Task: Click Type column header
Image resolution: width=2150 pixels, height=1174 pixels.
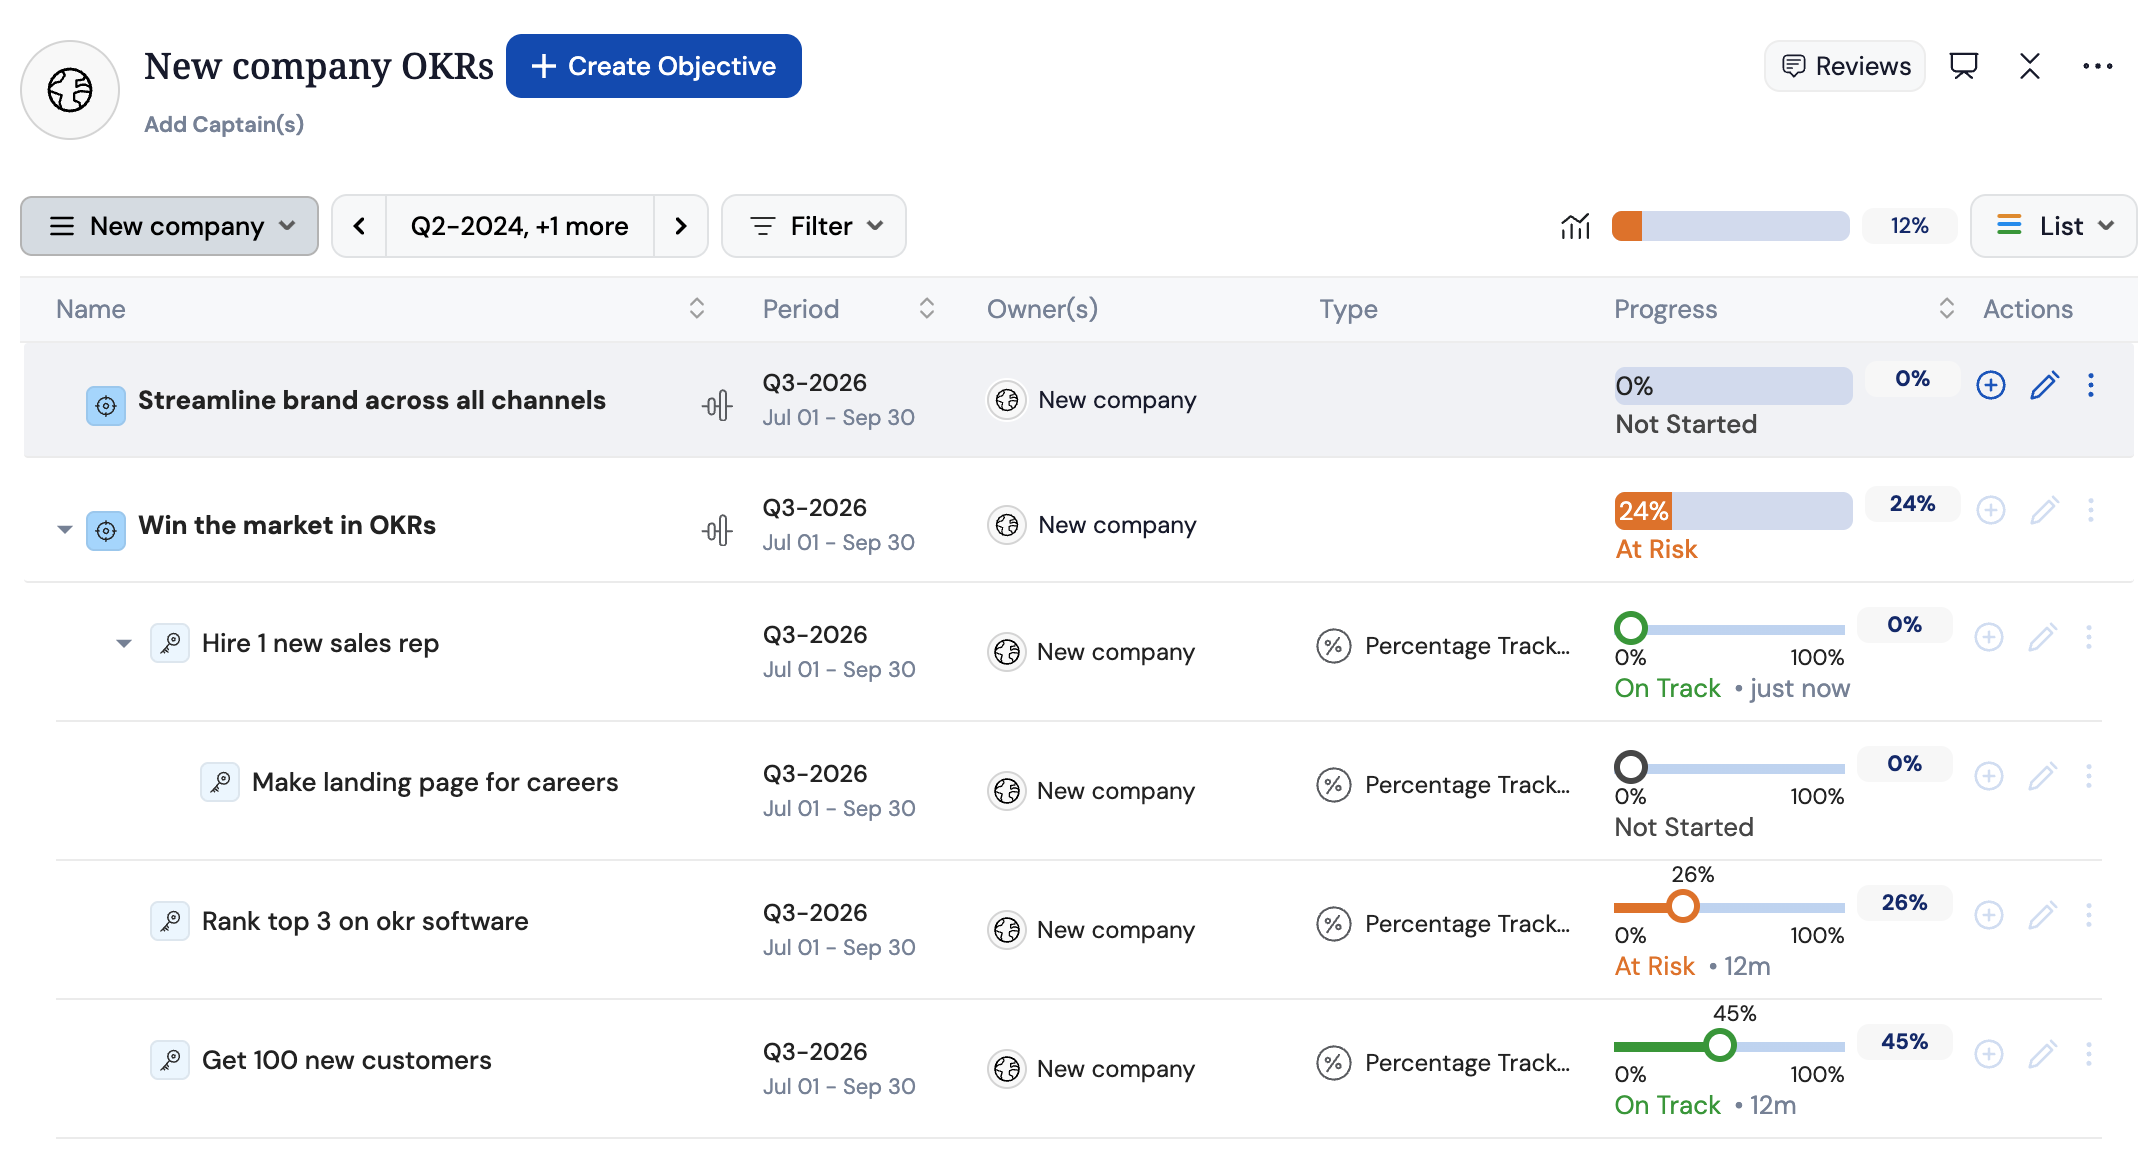Action: point(1348,309)
